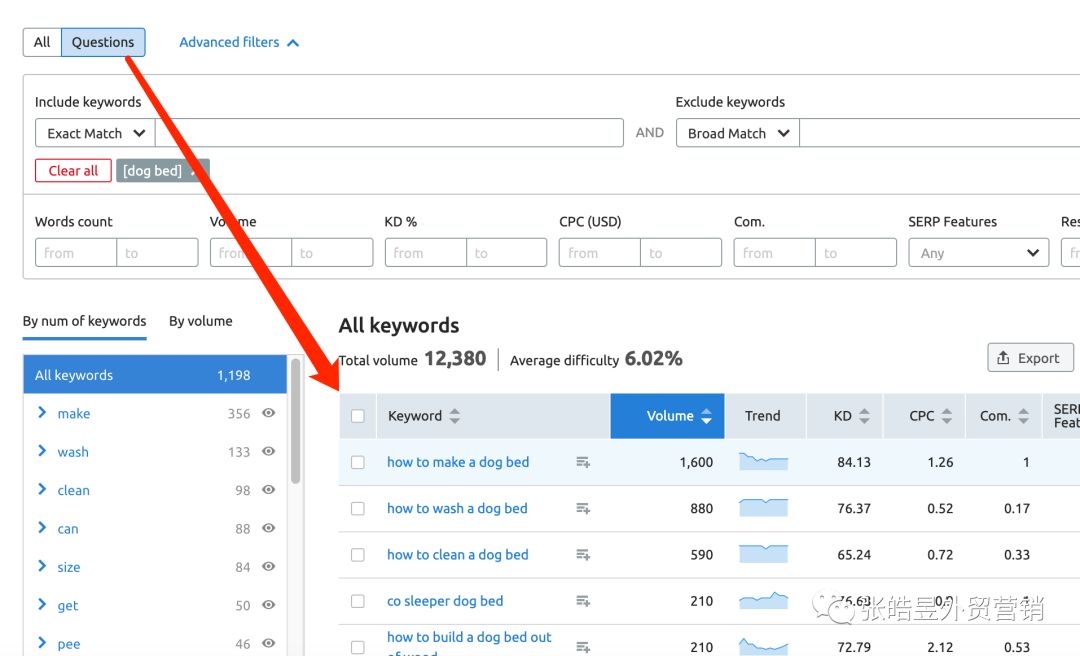The height and width of the screenshot is (656, 1080).
Task: Sort by Com. column arrows
Action: click(1024, 416)
